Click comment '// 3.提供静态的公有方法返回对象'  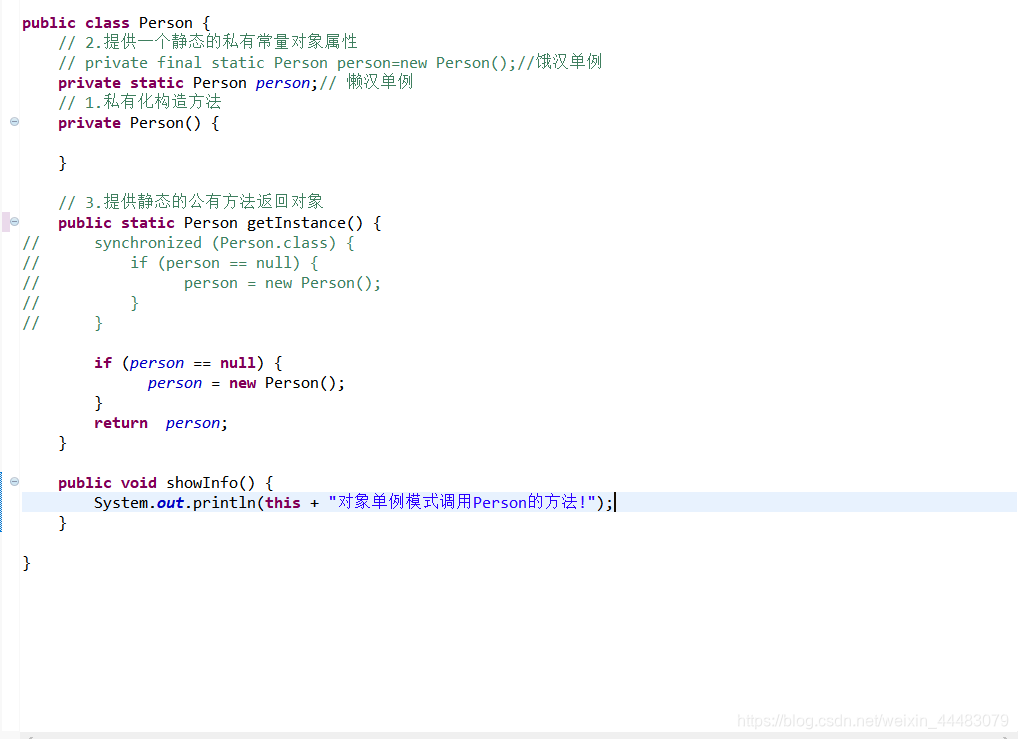[191, 202]
